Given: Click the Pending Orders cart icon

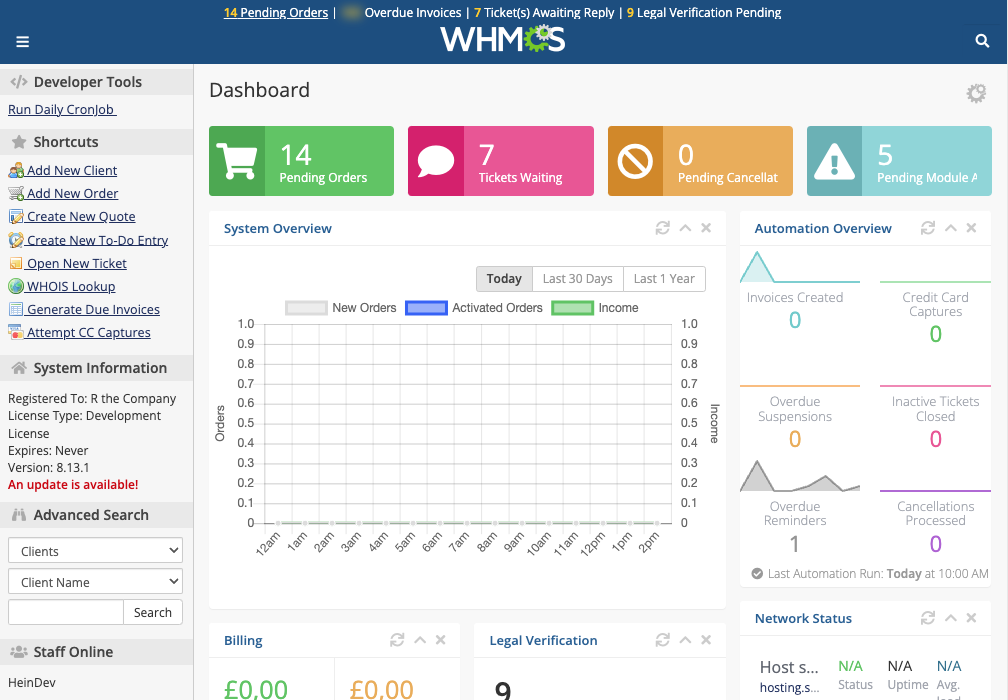Looking at the screenshot, I should tap(237, 161).
